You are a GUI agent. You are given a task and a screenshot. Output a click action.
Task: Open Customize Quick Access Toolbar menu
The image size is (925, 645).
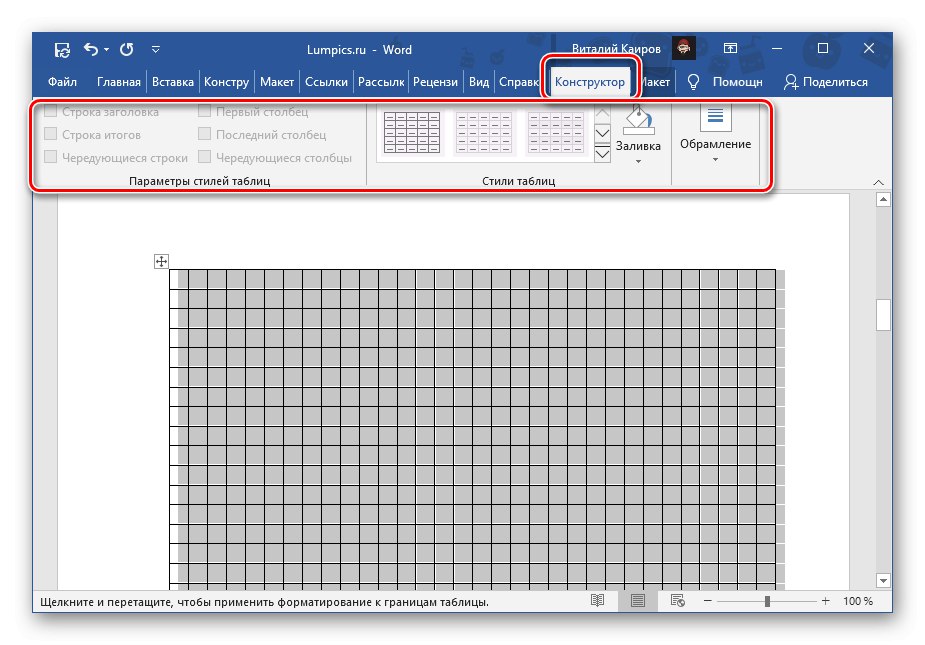(156, 50)
